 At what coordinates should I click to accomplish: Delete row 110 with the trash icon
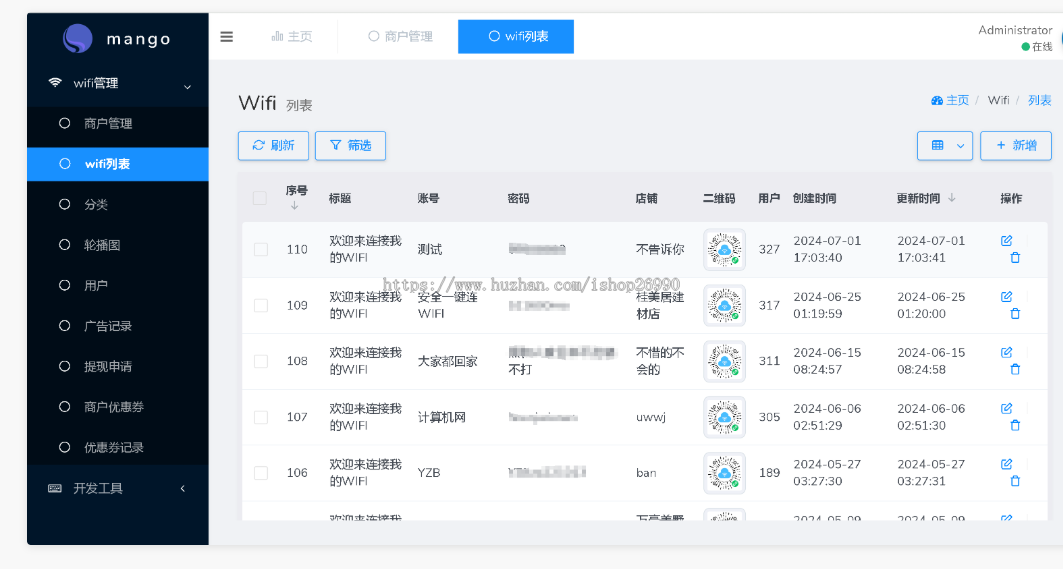click(x=1015, y=258)
